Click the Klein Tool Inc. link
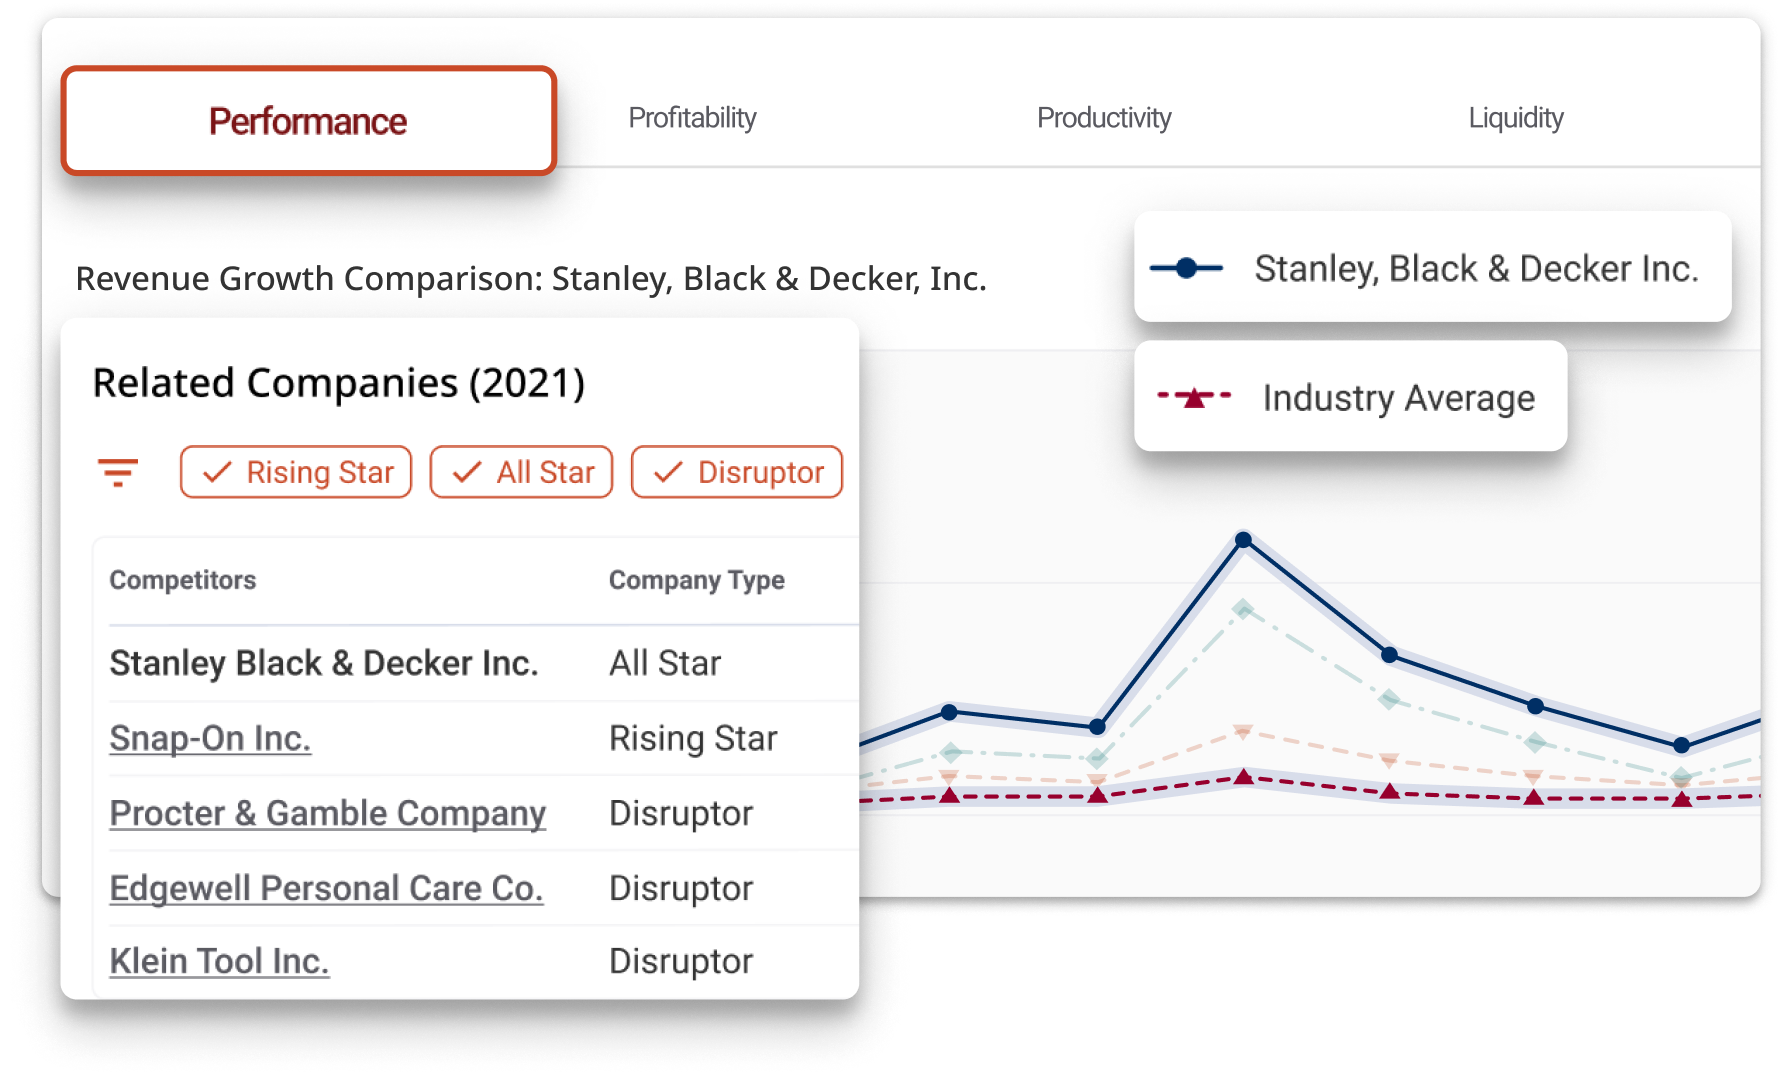Screen dimensions: 1781x1080 tap(219, 961)
